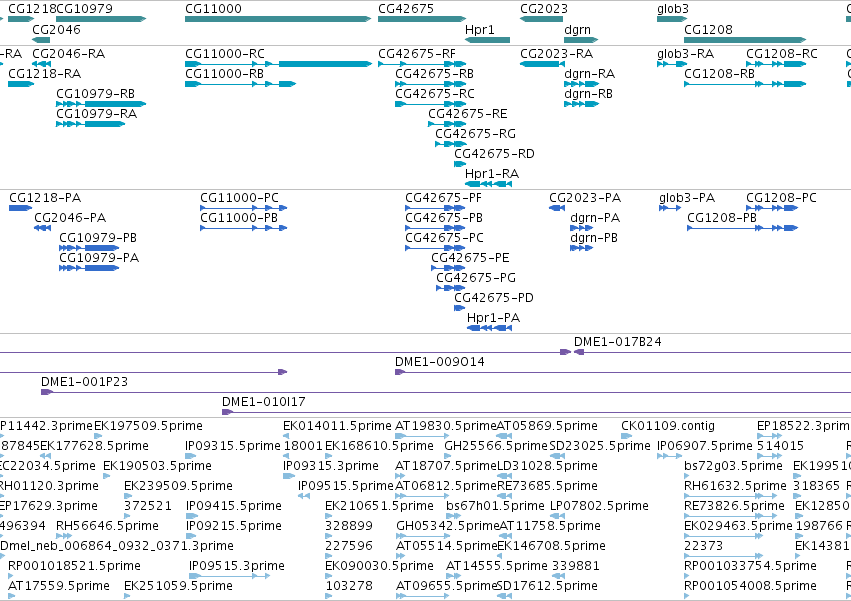851x601 pixels.
Task: Select the DME1-017B24 clone label
Action: (618, 341)
